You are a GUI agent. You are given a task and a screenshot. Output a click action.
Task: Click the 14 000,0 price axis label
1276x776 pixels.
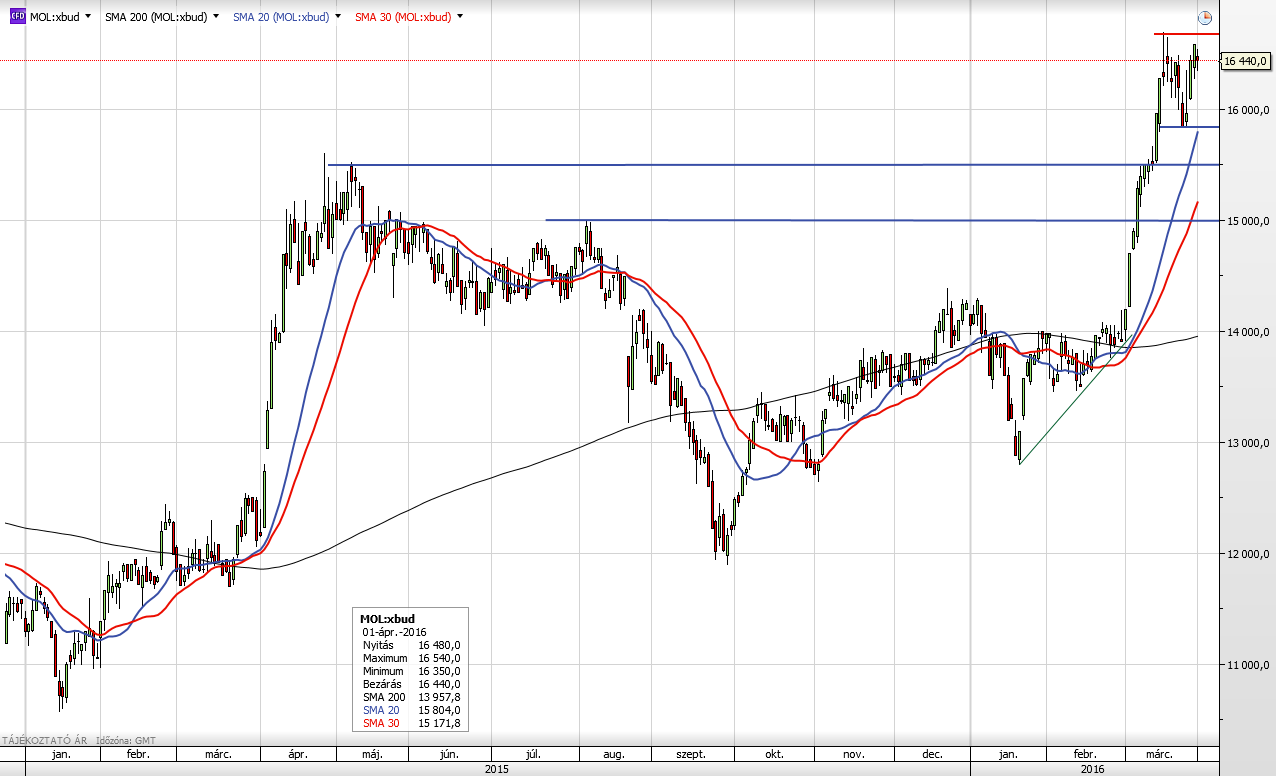coord(1246,332)
